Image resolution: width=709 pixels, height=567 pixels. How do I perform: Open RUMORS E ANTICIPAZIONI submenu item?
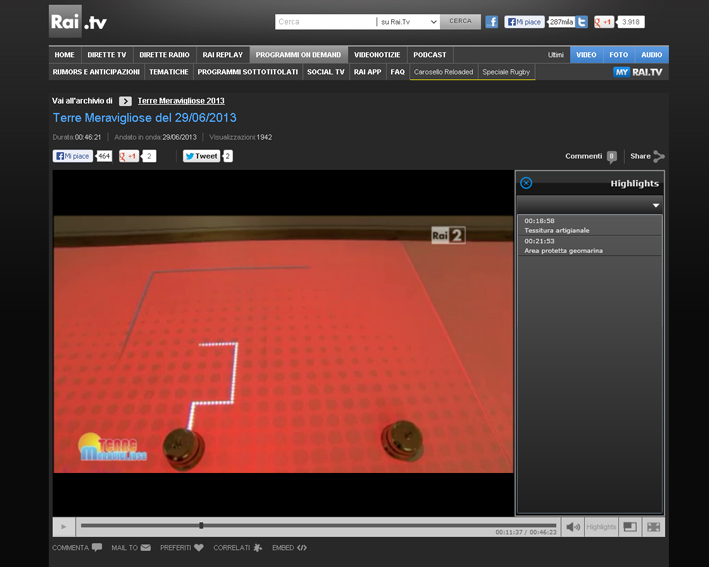[x=96, y=72]
